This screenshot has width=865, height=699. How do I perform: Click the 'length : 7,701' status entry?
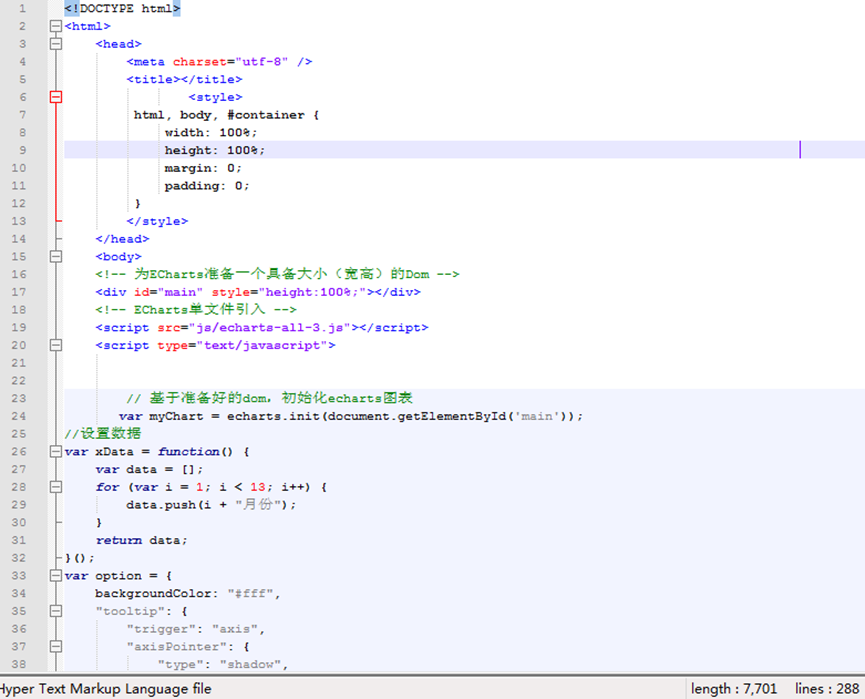[734, 689]
